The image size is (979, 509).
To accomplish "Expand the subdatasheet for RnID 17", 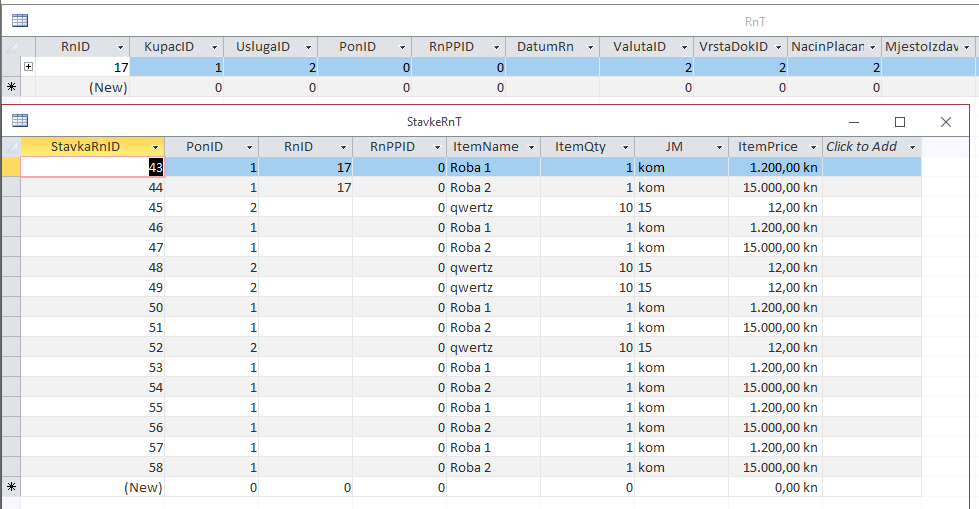I will tap(28, 66).
